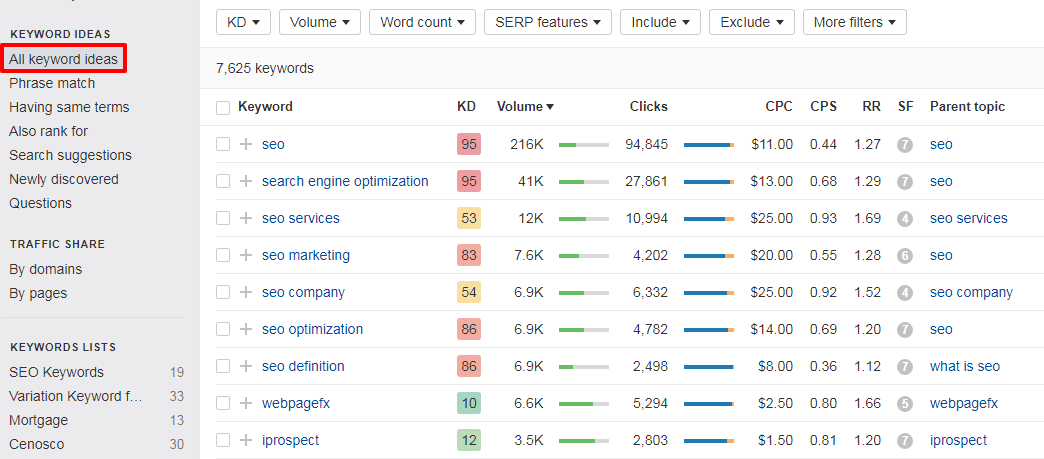This screenshot has width=1044, height=459.
Task: Open SF badge for 'seo optimization' row
Action: [x=904, y=329]
